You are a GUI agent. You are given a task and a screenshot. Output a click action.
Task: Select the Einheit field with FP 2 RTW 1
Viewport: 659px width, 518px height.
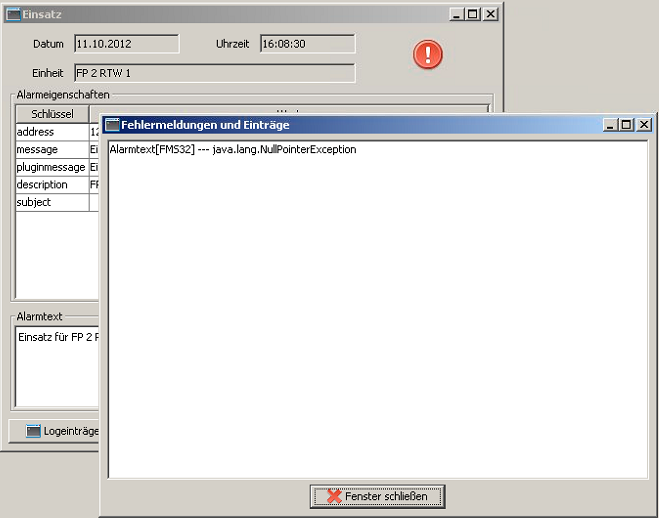coord(213,73)
